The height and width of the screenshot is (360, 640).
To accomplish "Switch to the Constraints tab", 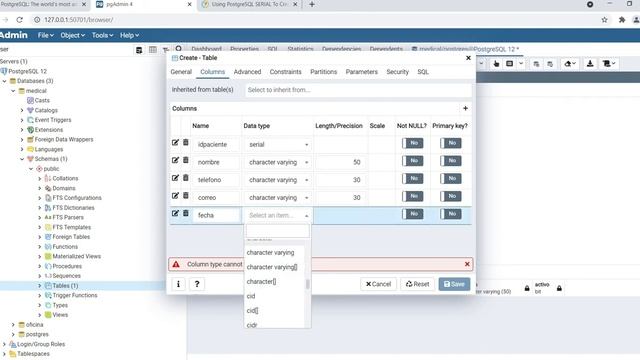I will 285,72.
